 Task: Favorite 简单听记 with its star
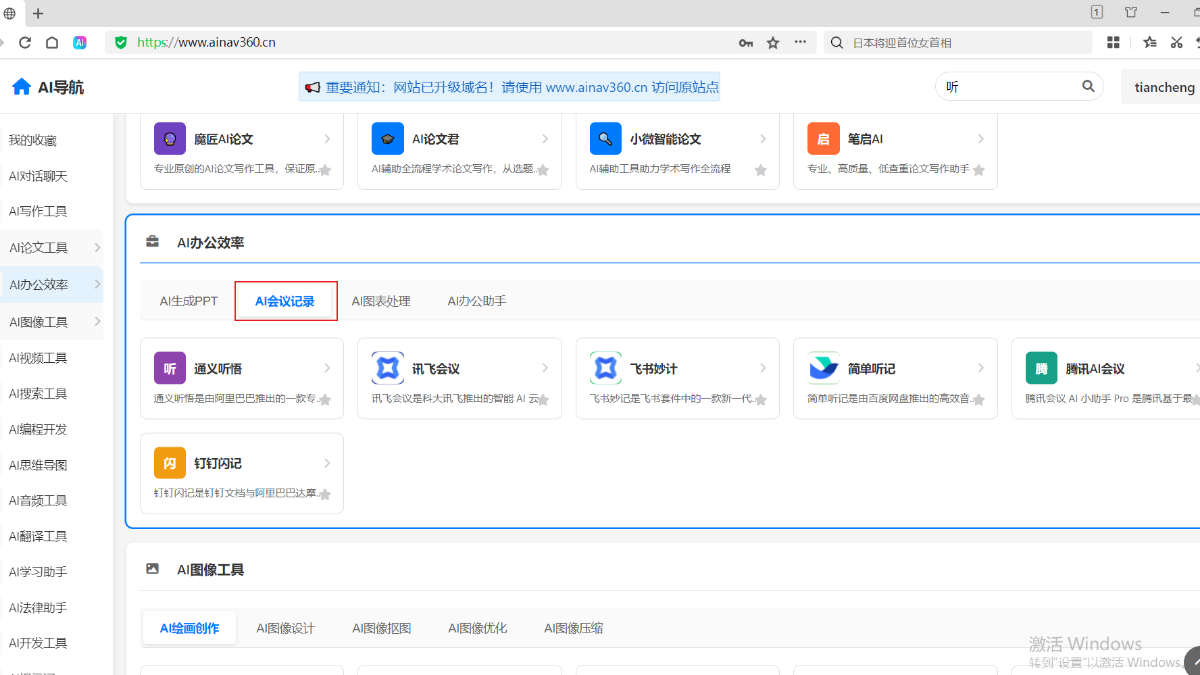click(979, 400)
